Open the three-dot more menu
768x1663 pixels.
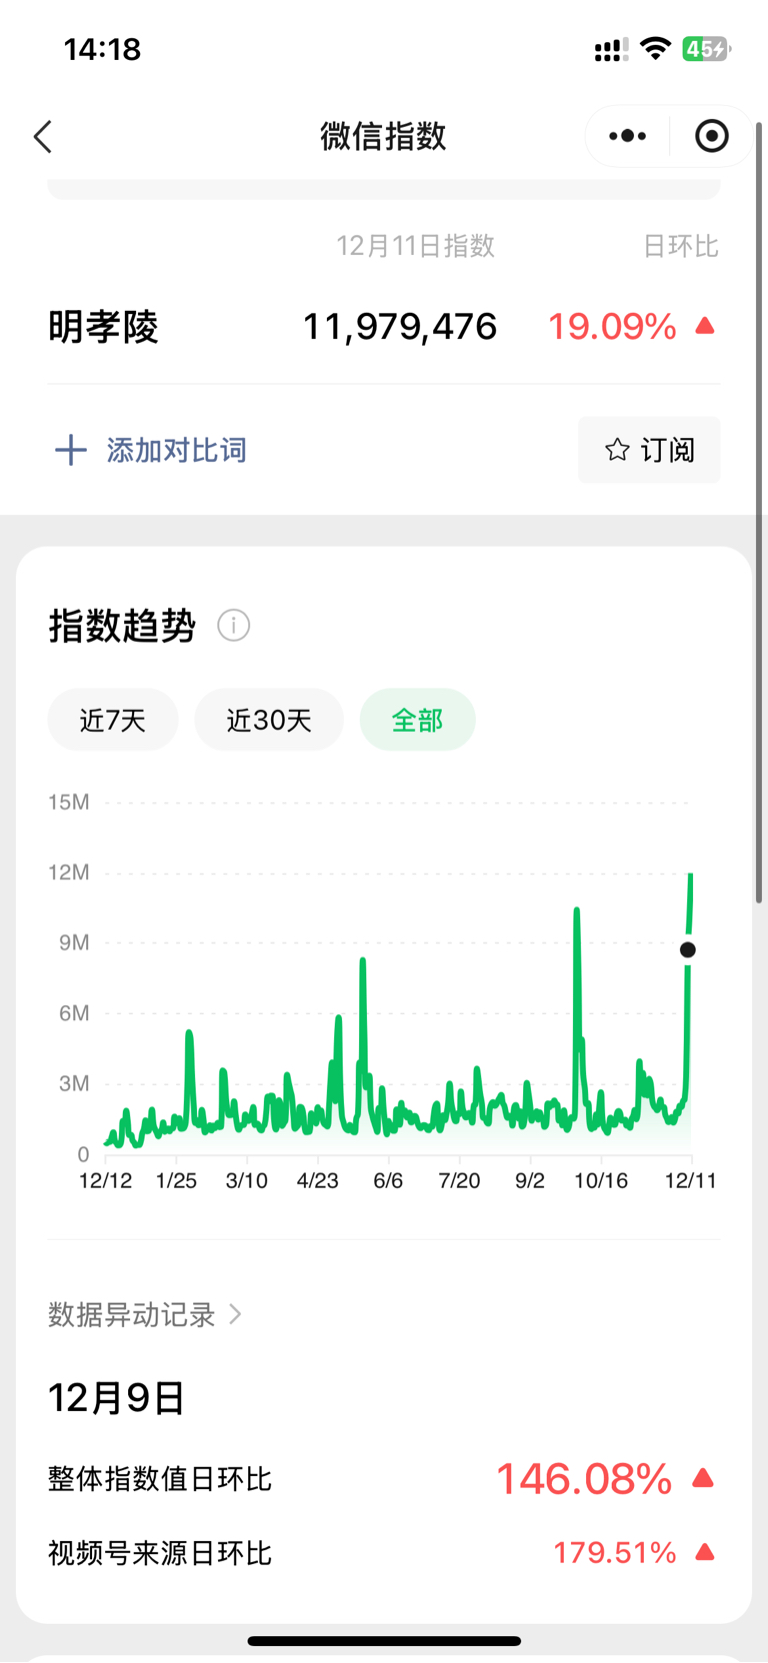[627, 136]
